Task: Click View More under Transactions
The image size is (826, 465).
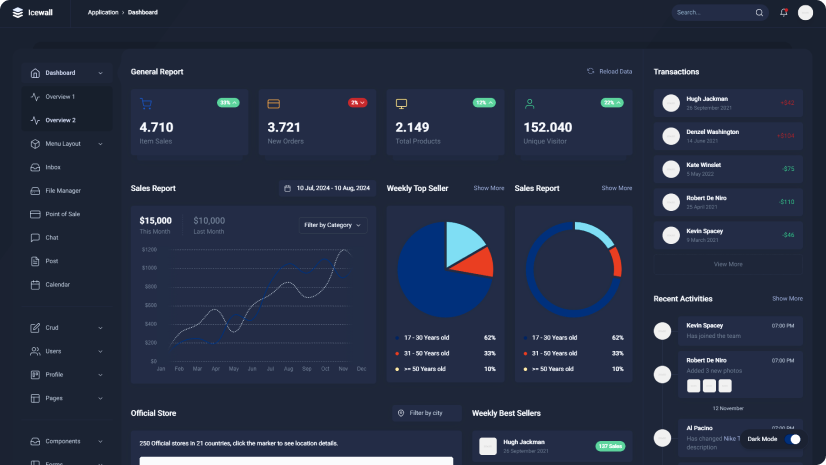Action: click(727, 264)
